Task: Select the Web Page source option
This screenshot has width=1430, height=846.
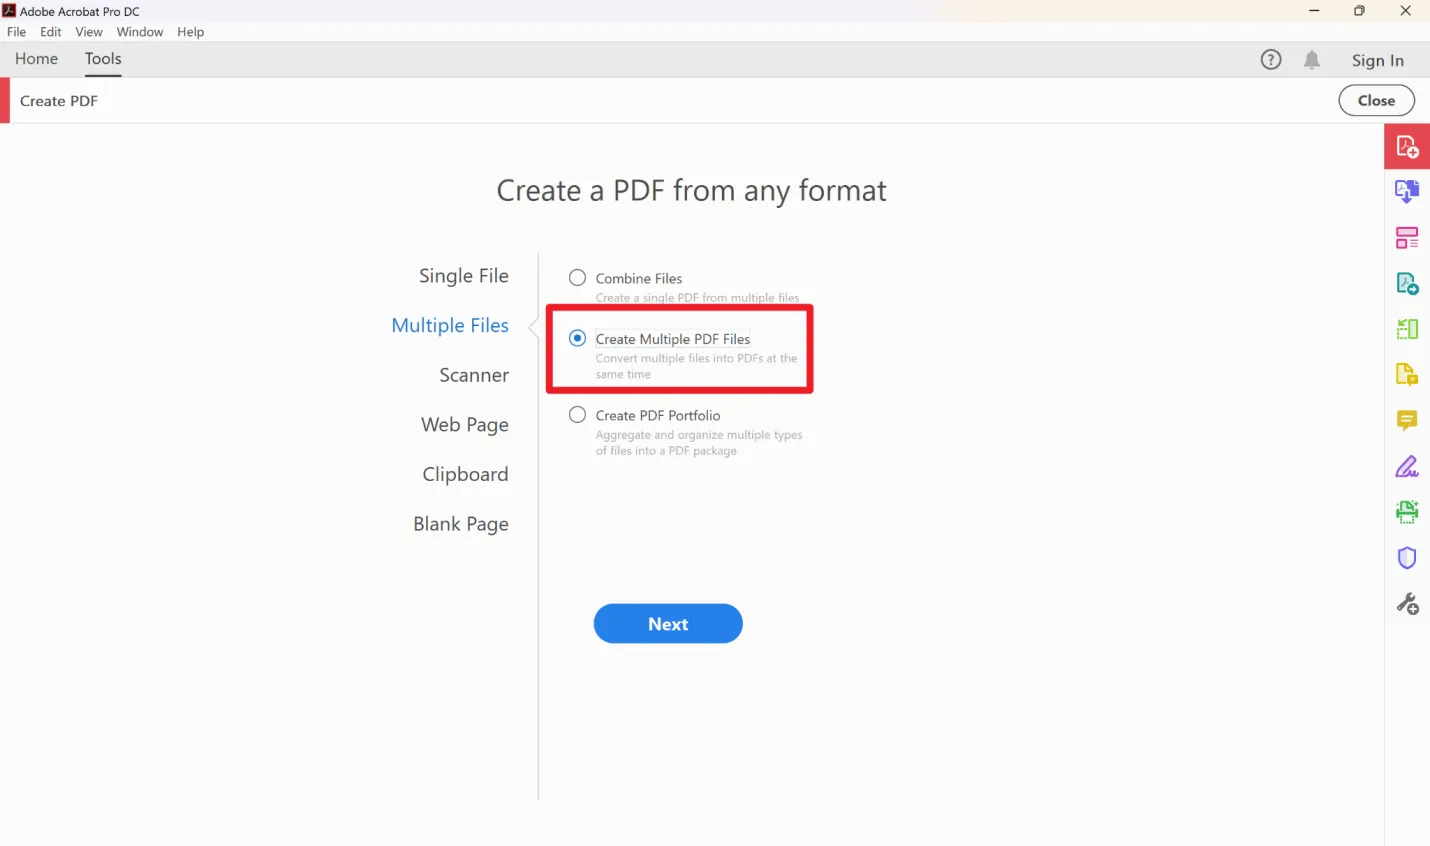Action: [x=465, y=424]
